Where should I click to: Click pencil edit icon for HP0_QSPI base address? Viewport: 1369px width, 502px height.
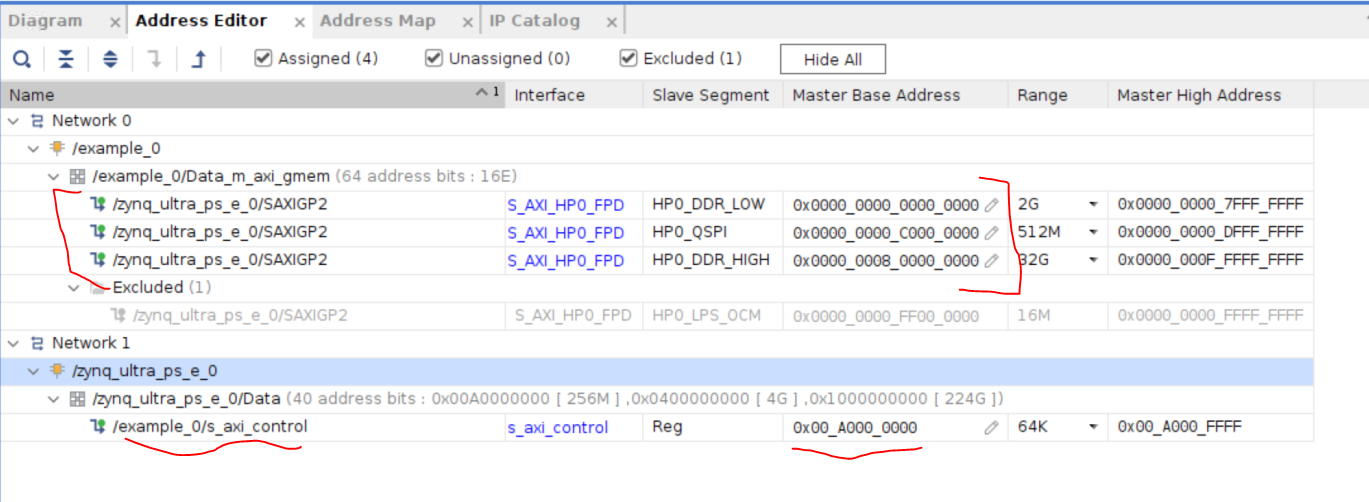coord(991,232)
